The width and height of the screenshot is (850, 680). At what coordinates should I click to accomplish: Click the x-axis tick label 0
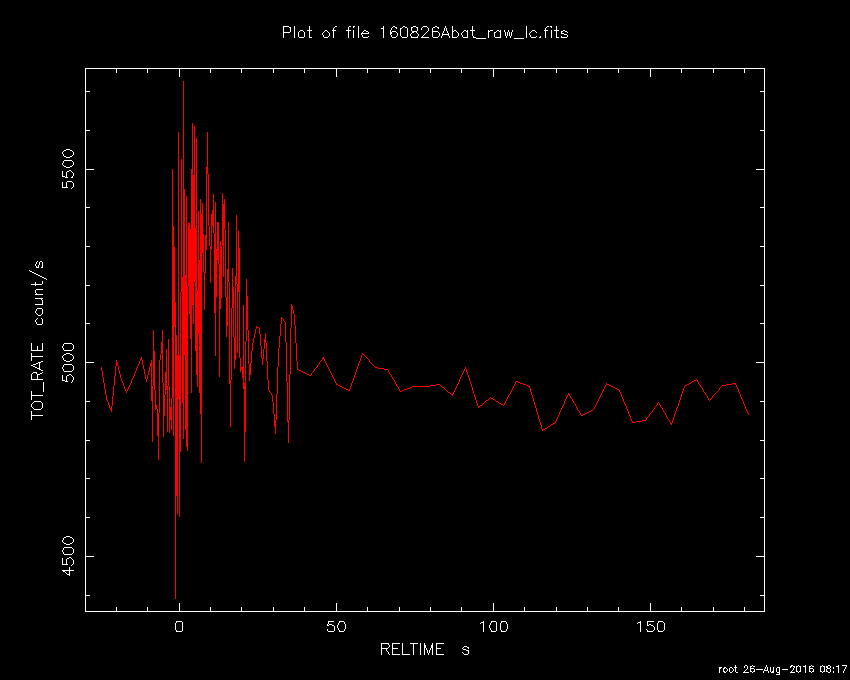[179, 627]
